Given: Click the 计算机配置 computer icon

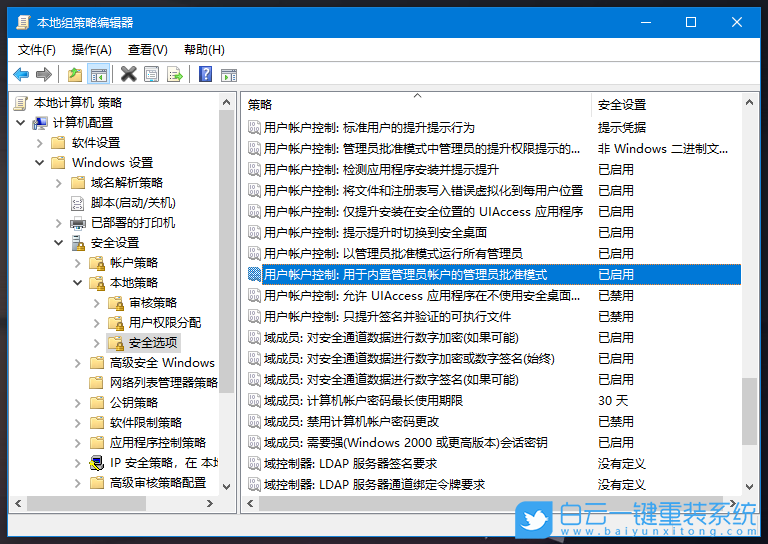Looking at the screenshot, I should point(40,123).
